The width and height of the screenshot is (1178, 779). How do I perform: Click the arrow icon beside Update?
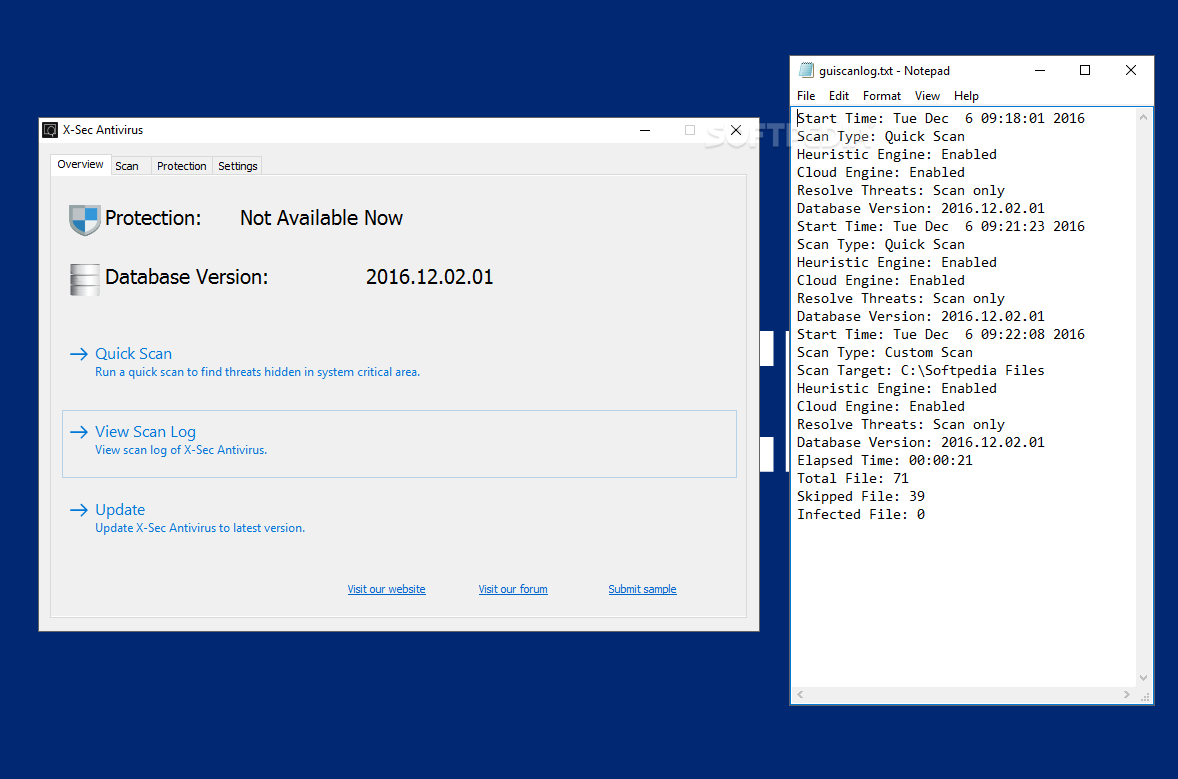(x=79, y=510)
